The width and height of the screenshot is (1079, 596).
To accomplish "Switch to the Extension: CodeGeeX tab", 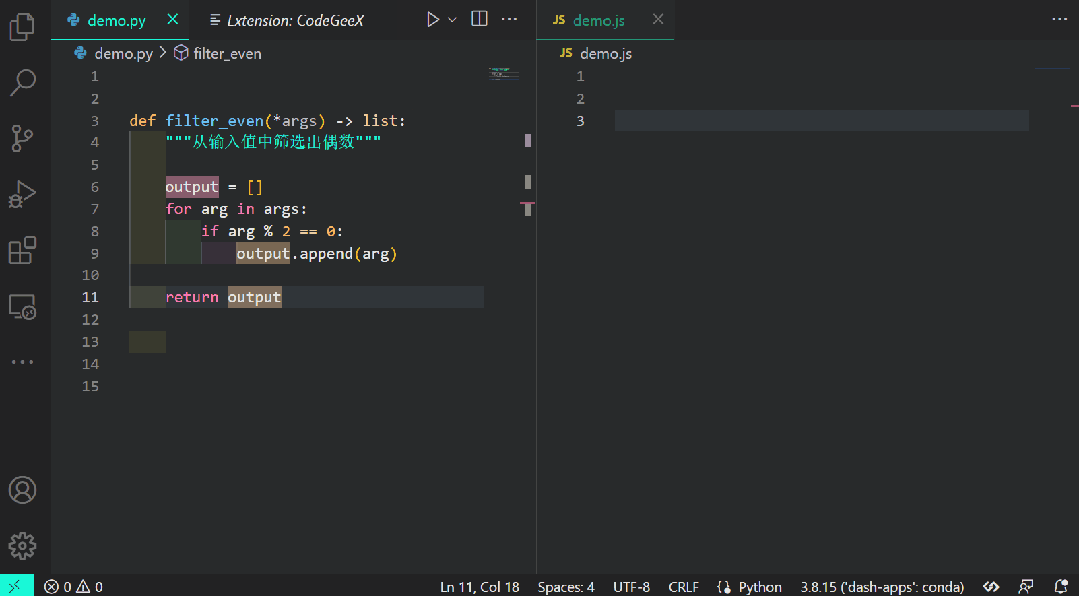I will pyautogui.click(x=295, y=21).
